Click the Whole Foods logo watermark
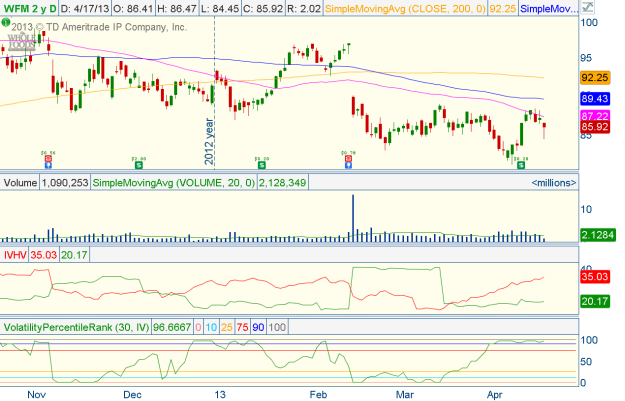 [x=20, y=44]
